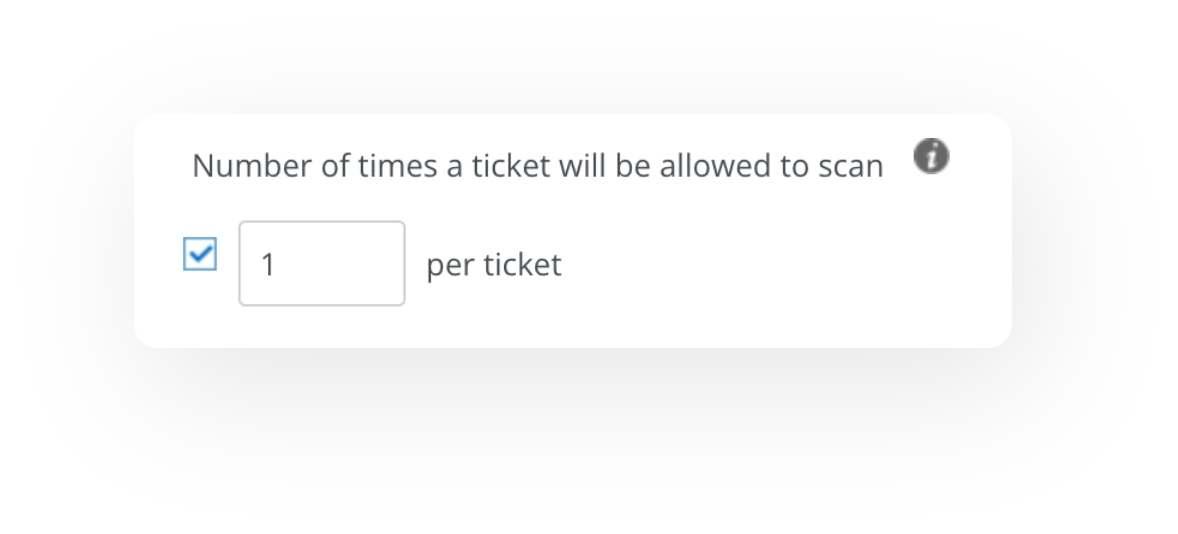Select the number box before 'per ticket'
This screenshot has width=1178, height=534.
(321, 263)
